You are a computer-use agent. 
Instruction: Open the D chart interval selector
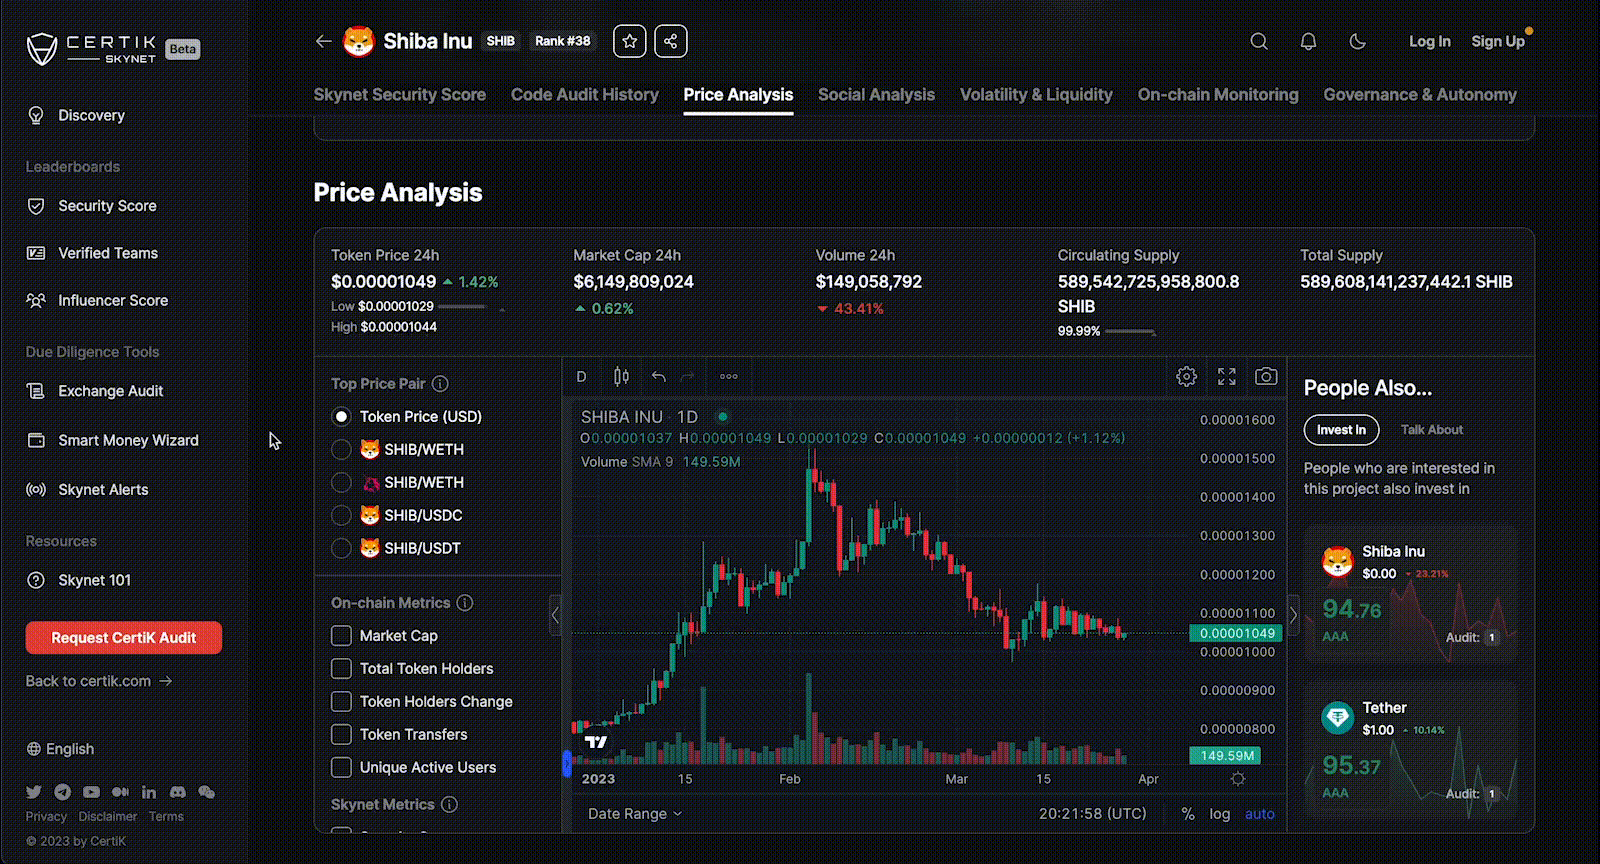click(x=581, y=376)
